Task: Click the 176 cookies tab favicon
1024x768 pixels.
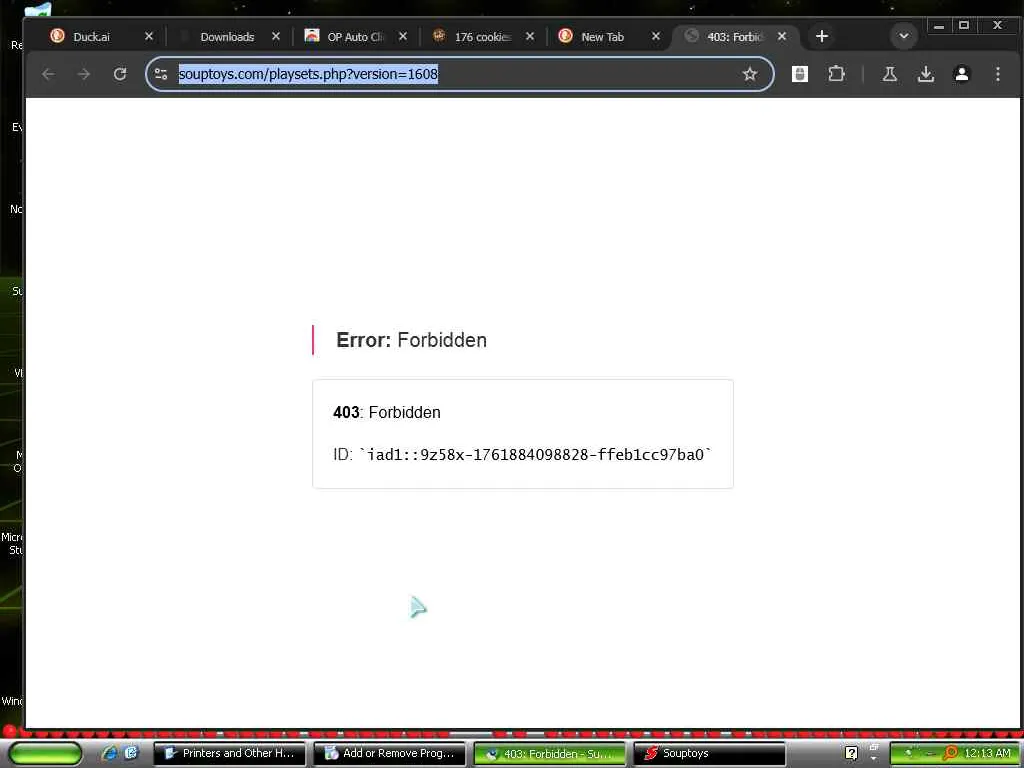Action: point(439,36)
